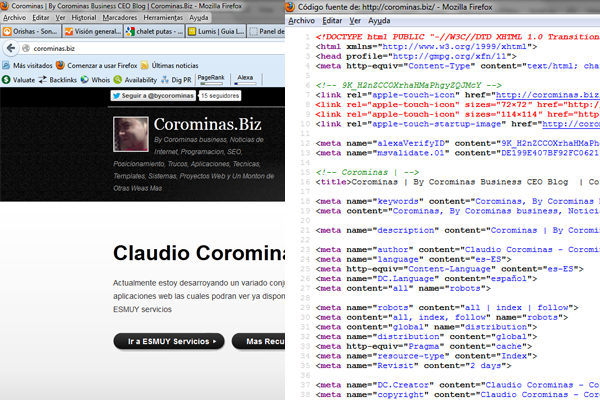Switch to the Visión general tab
The width and height of the screenshot is (600, 400).
[93, 31]
